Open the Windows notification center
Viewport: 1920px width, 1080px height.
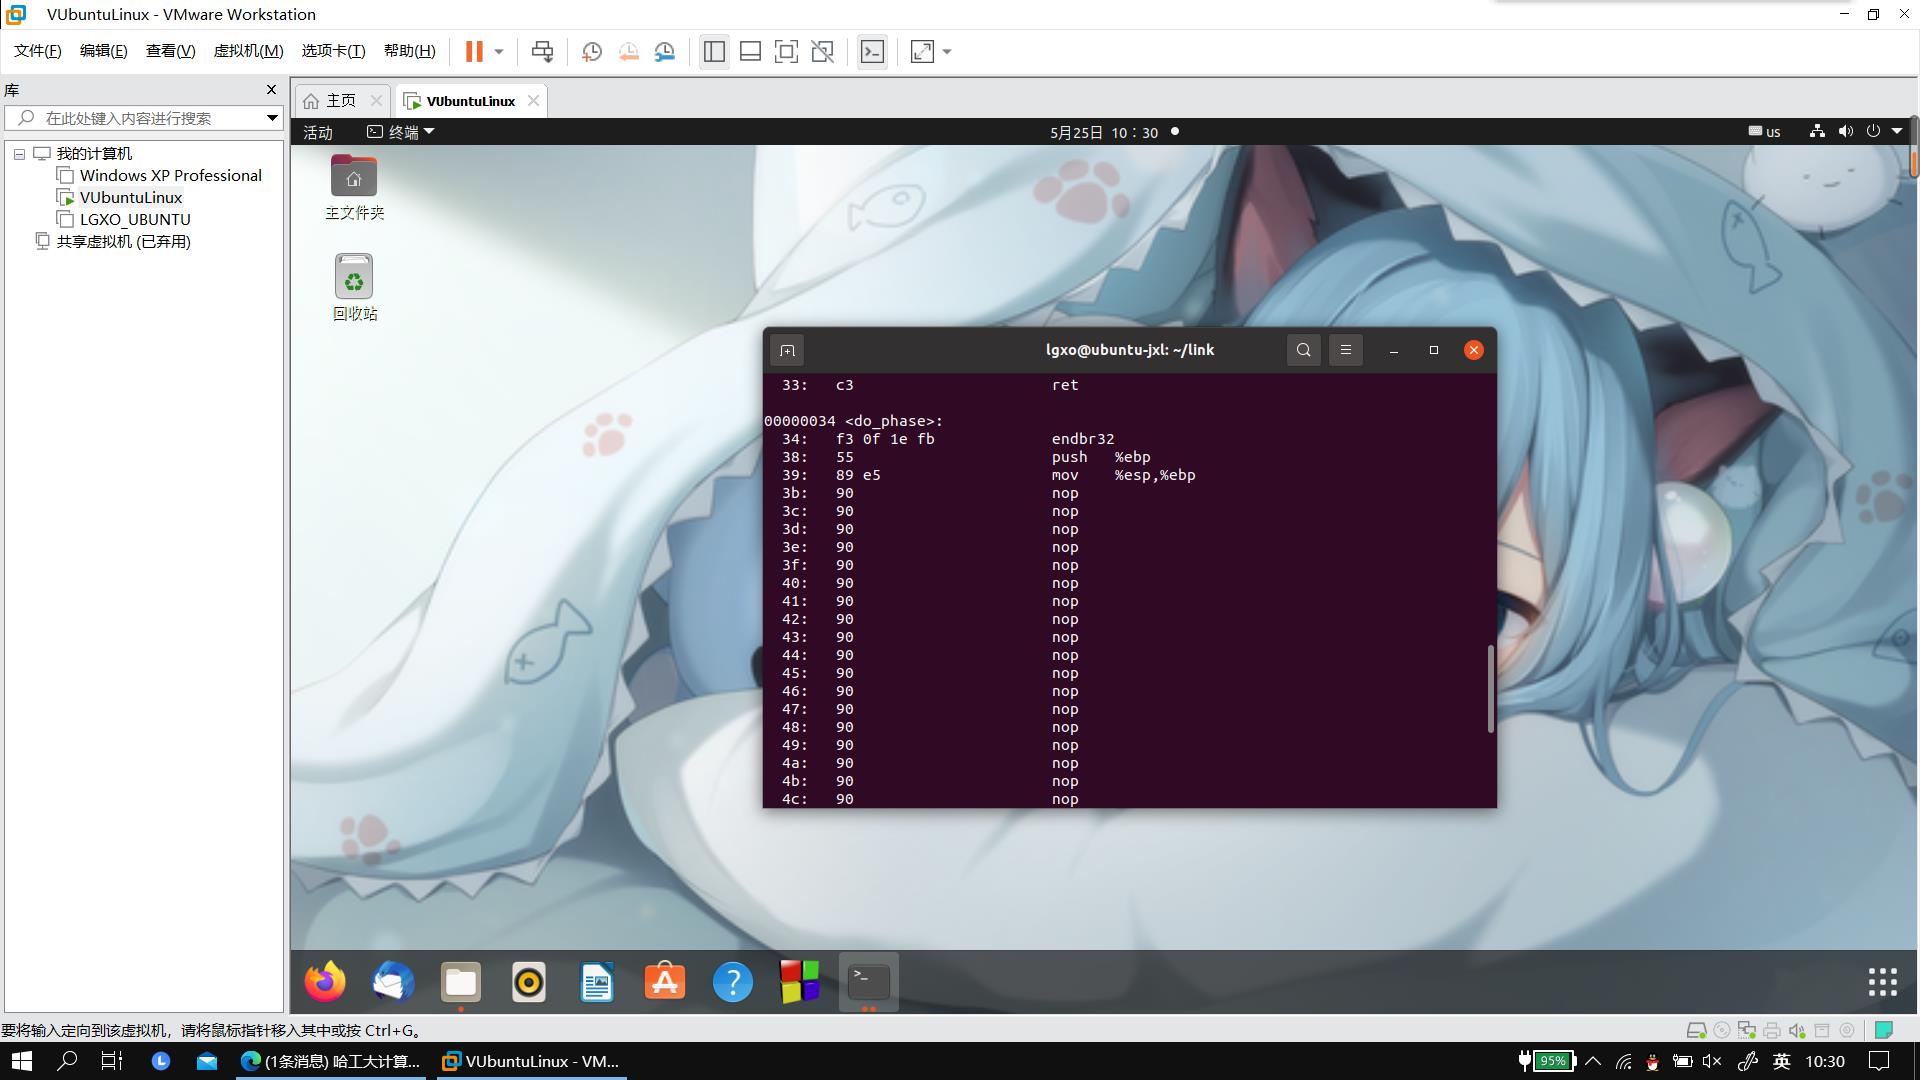1880,1061
